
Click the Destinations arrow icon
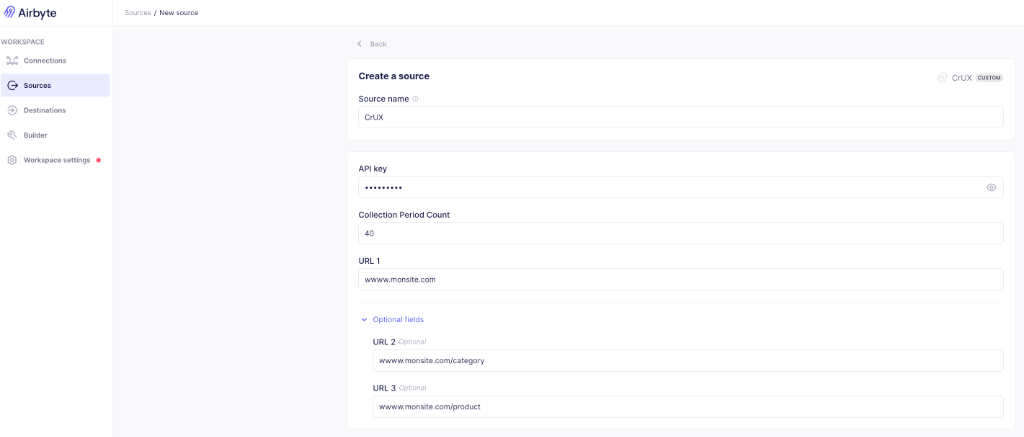12,110
